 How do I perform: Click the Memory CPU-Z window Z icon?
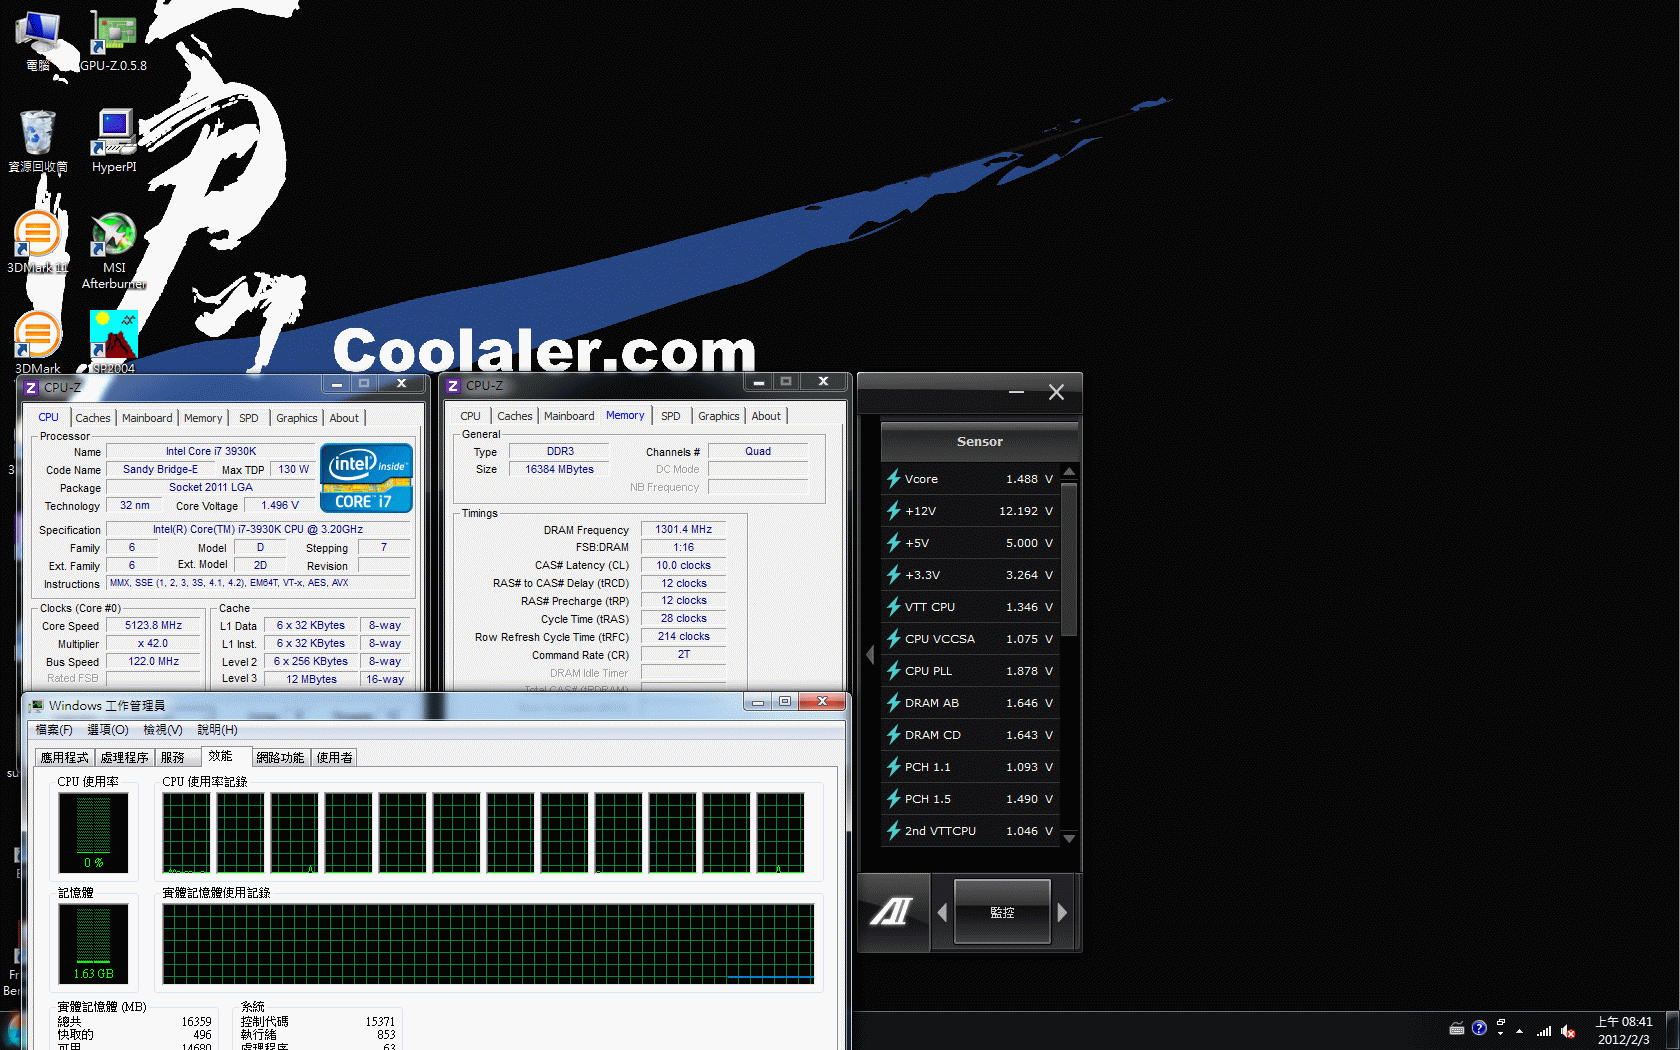[x=453, y=385]
